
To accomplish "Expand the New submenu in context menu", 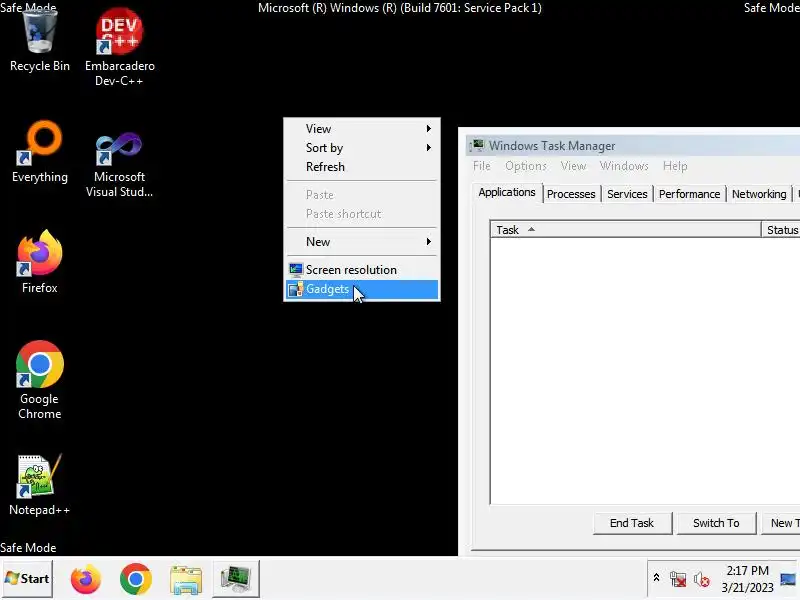I will tap(362, 242).
